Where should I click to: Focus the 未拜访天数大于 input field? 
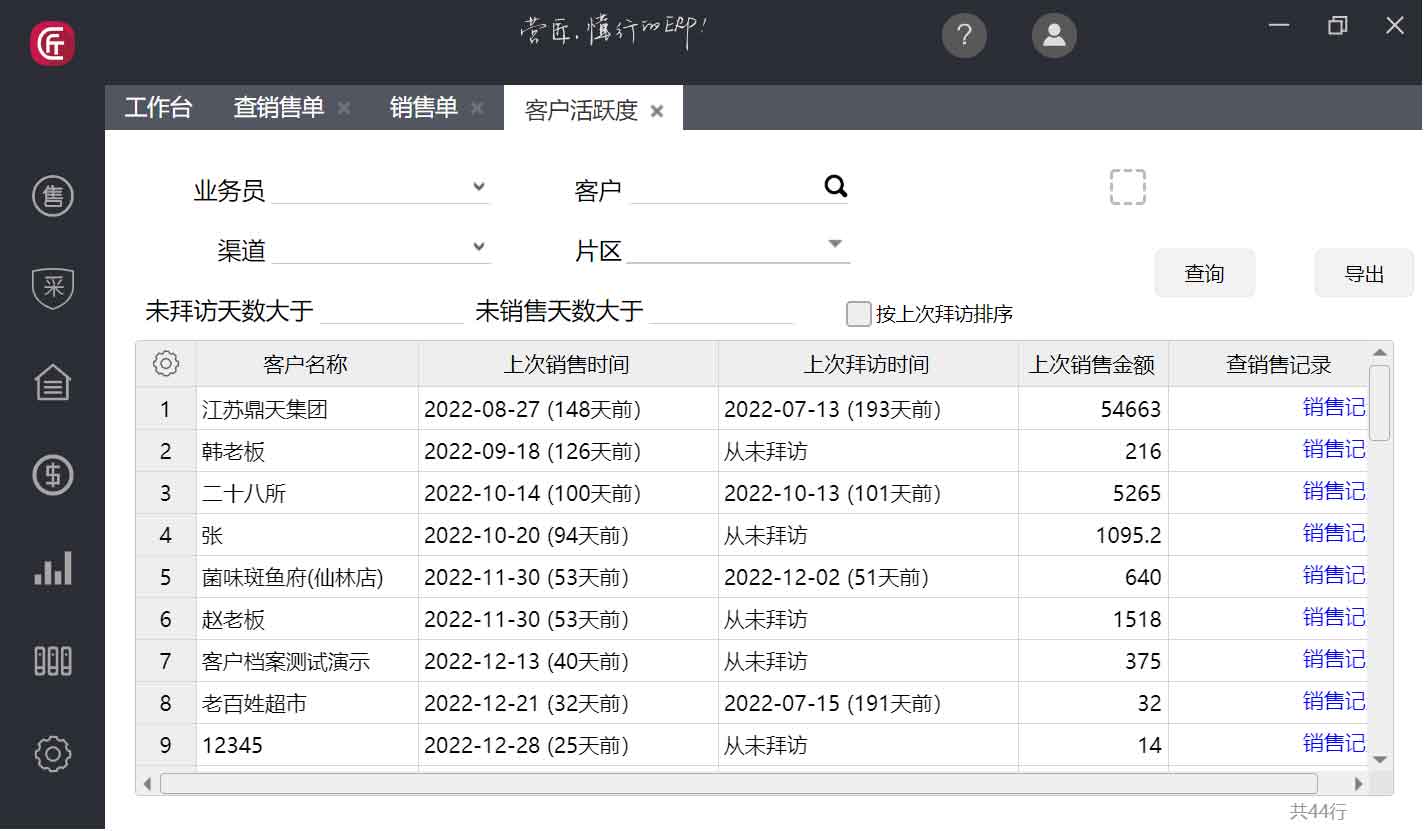coord(392,311)
